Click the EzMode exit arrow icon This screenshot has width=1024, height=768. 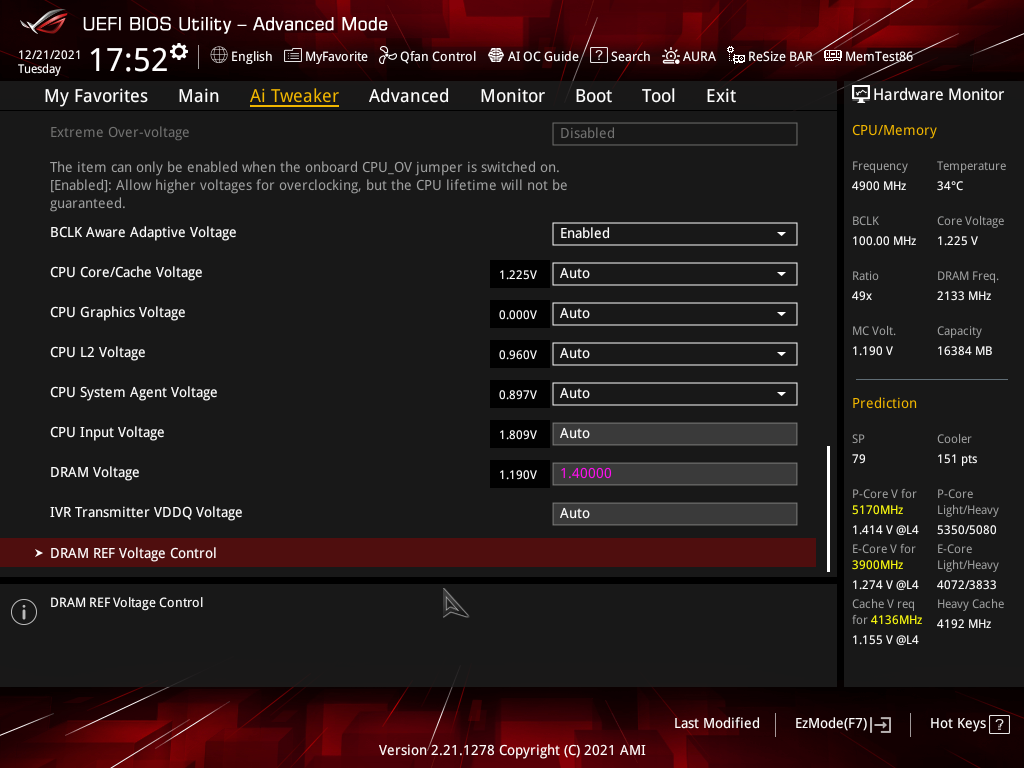pos(882,724)
